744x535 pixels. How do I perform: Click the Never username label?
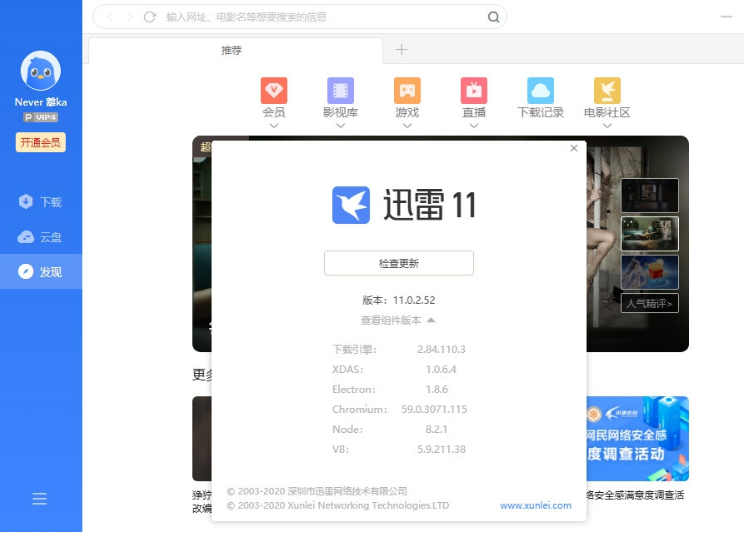[41, 102]
